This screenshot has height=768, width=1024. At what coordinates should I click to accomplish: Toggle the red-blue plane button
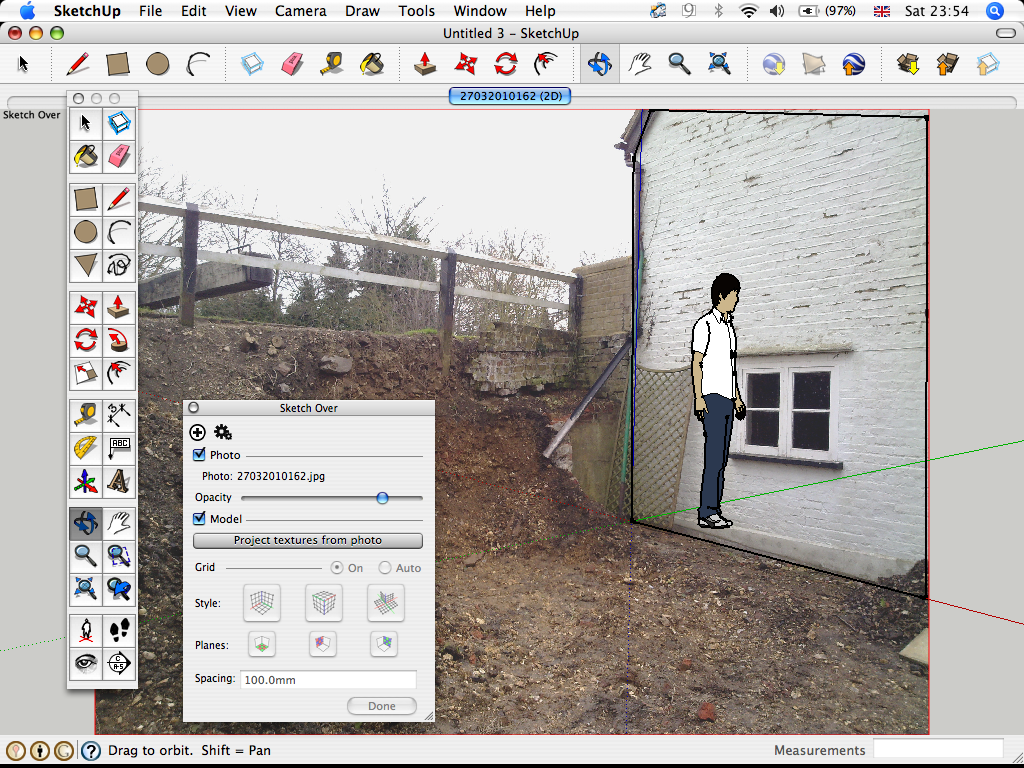click(x=323, y=645)
